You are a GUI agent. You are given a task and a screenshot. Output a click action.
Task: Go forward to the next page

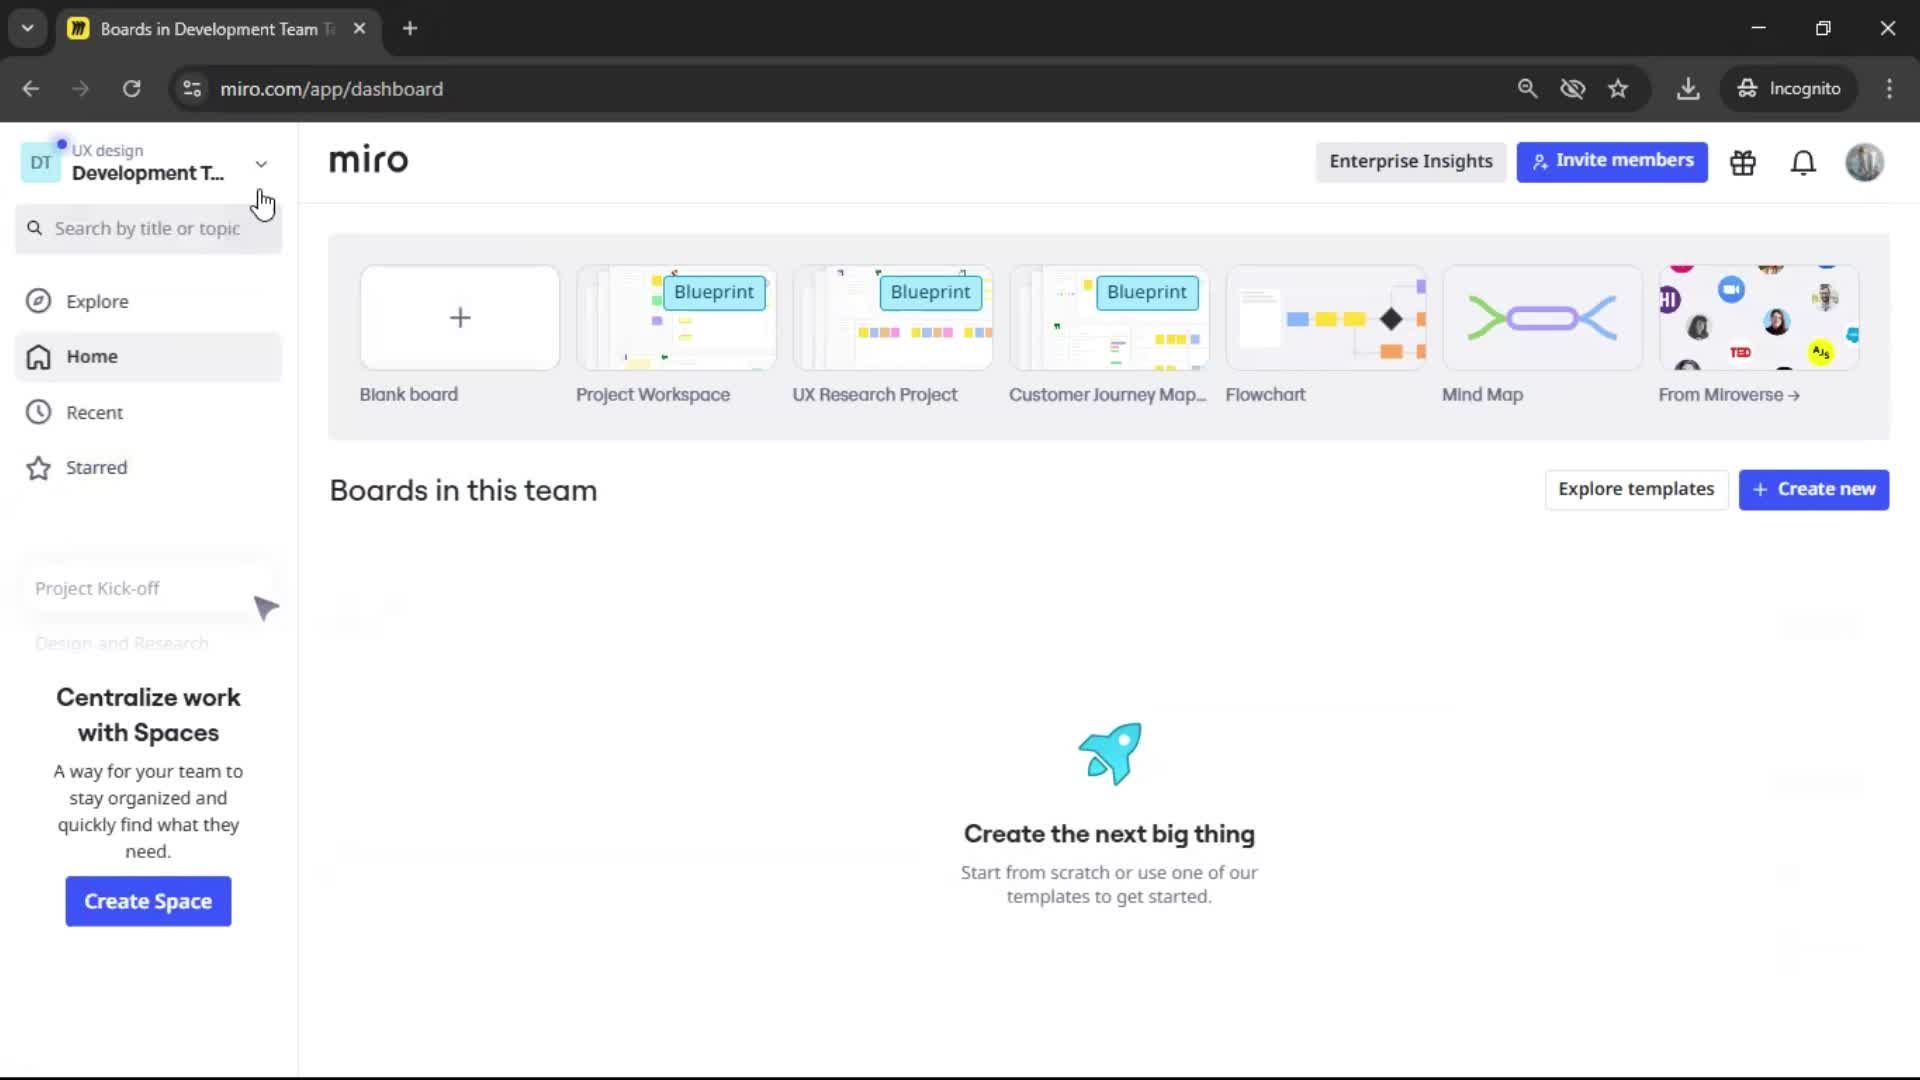coord(81,89)
